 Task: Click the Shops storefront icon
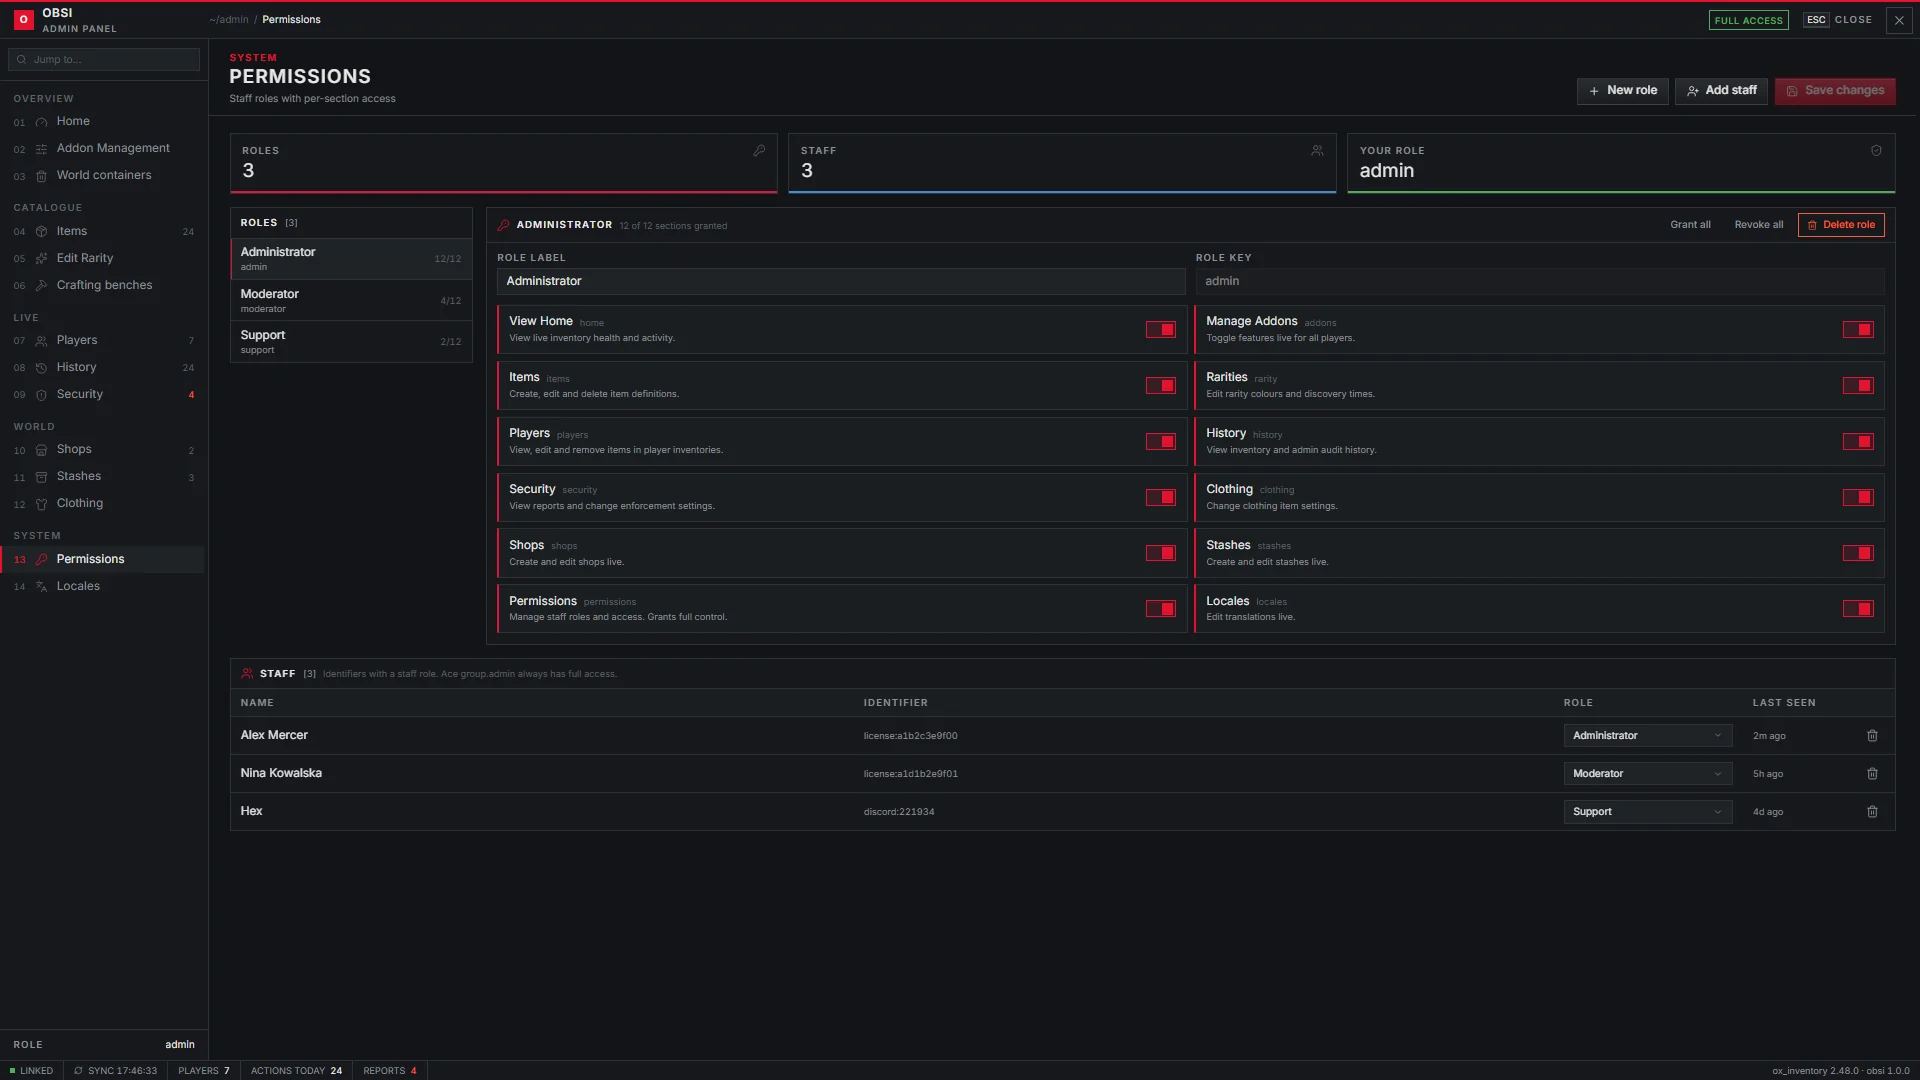(x=42, y=450)
